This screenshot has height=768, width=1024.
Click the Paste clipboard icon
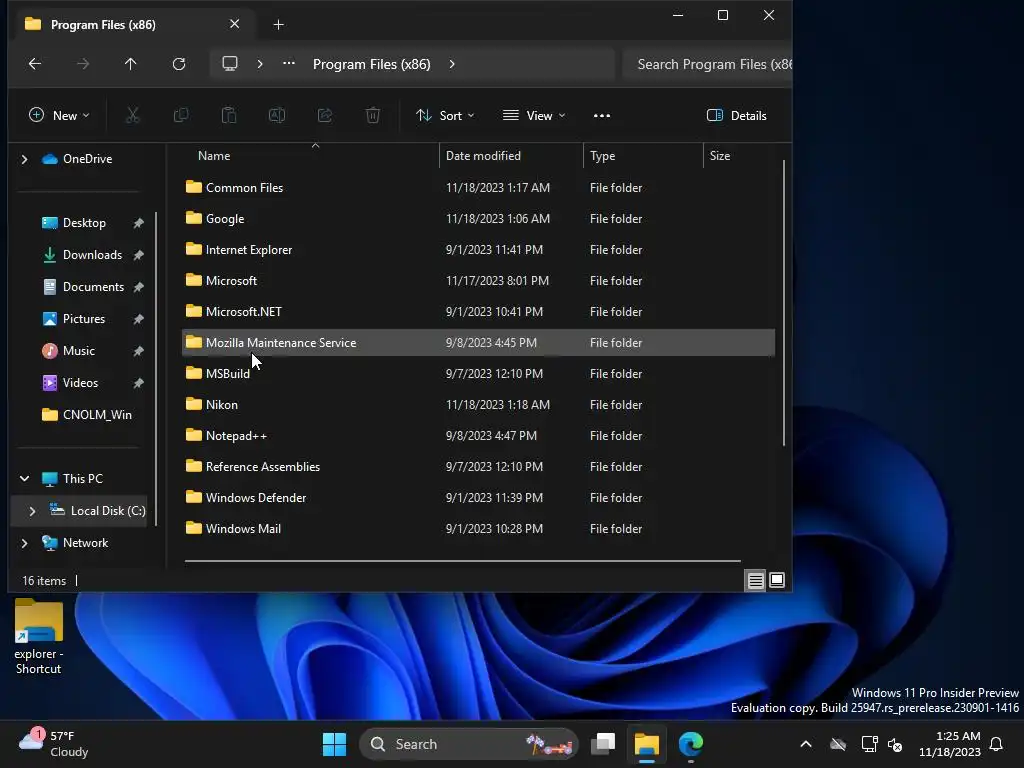coord(229,116)
